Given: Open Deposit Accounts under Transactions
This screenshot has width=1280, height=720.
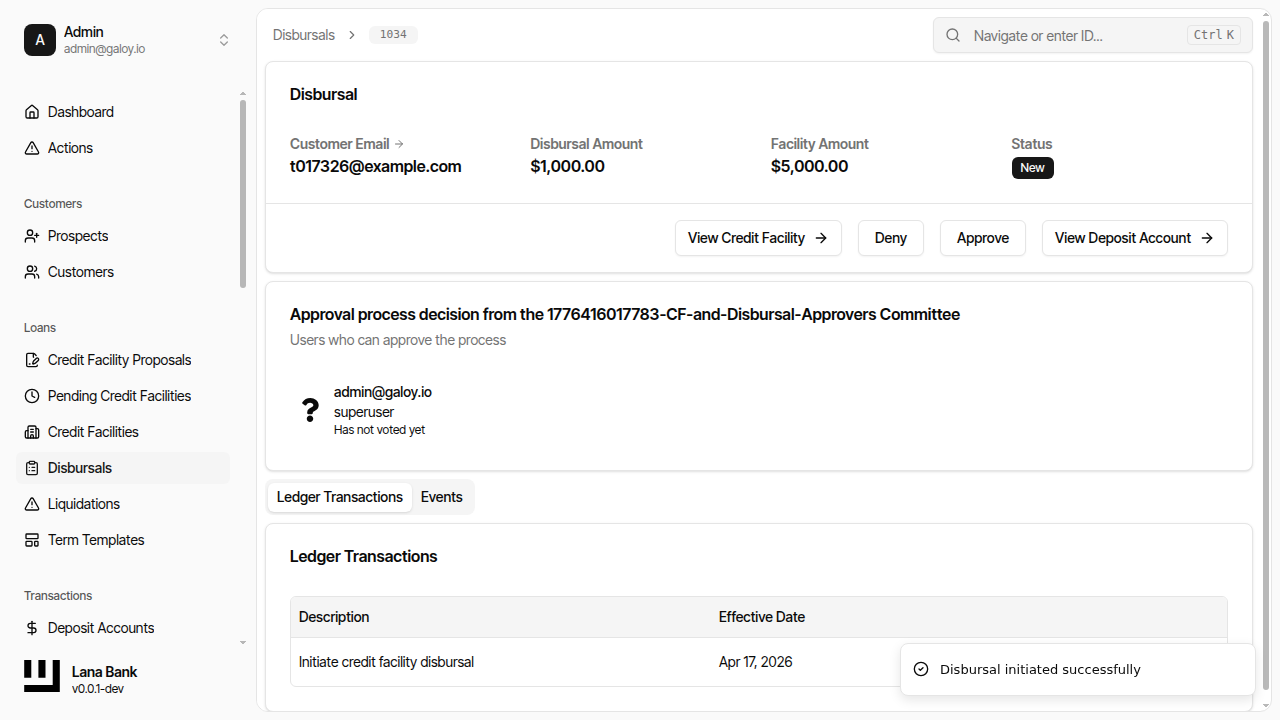Looking at the screenshot, I should click(x=100, y=627).
